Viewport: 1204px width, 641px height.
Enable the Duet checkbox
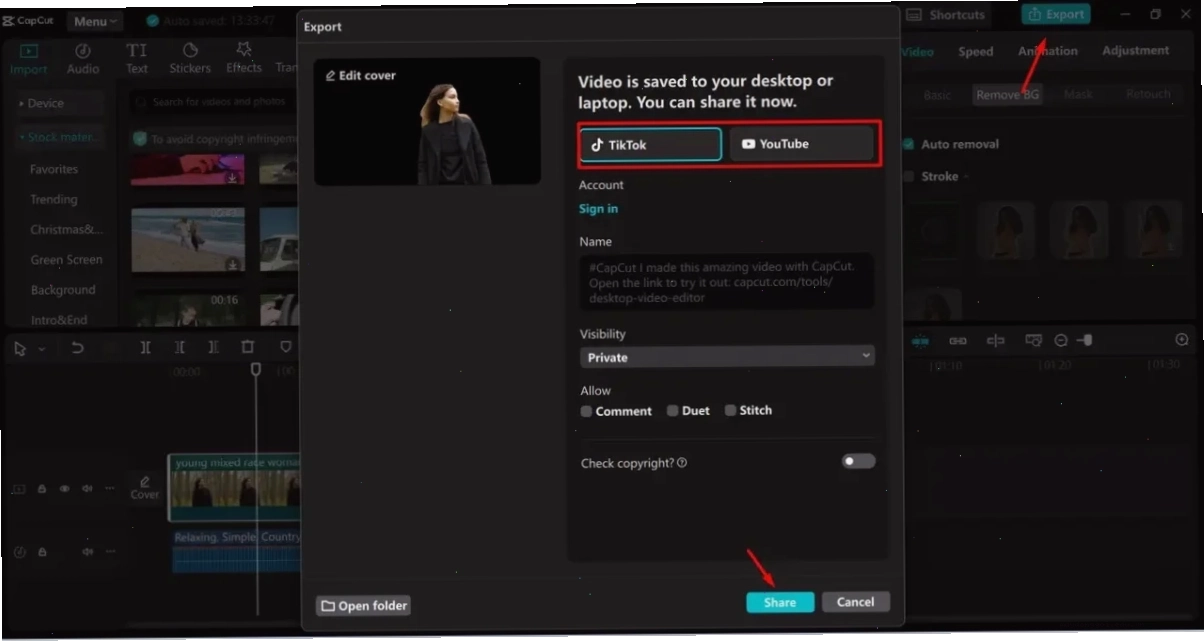673,410
